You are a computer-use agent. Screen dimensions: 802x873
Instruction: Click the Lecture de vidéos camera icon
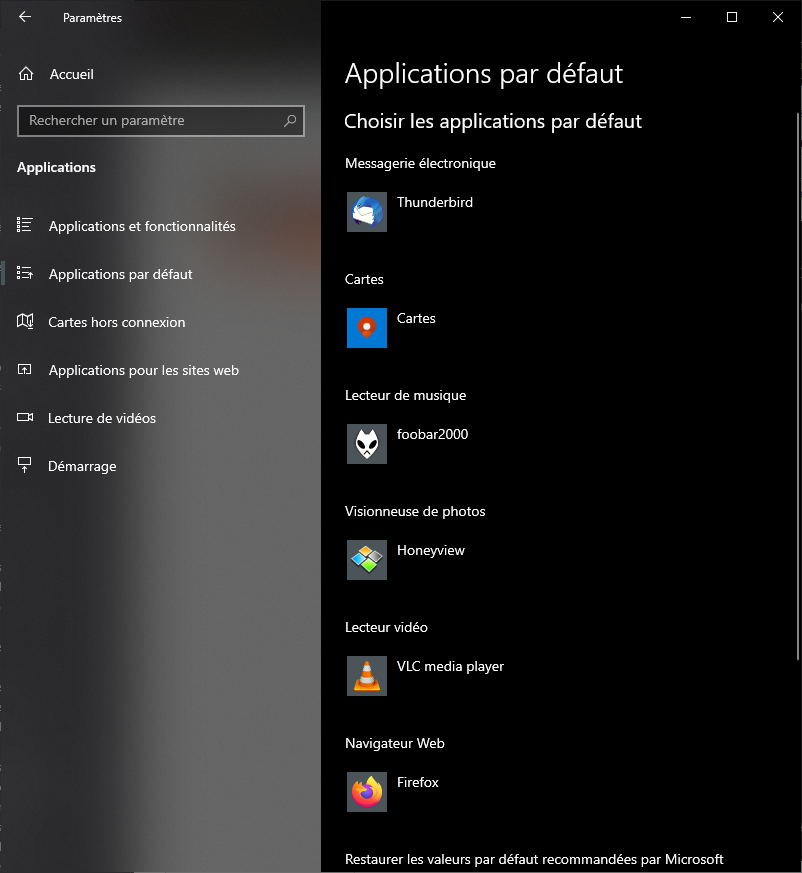tap(25, 417)
